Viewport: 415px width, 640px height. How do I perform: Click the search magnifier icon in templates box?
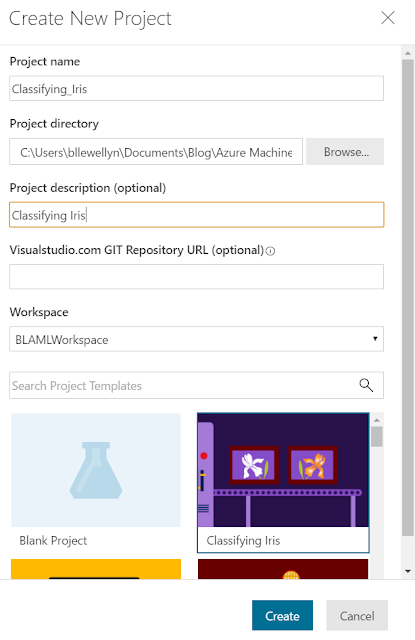pyautogui.click(x=366, y=385)
